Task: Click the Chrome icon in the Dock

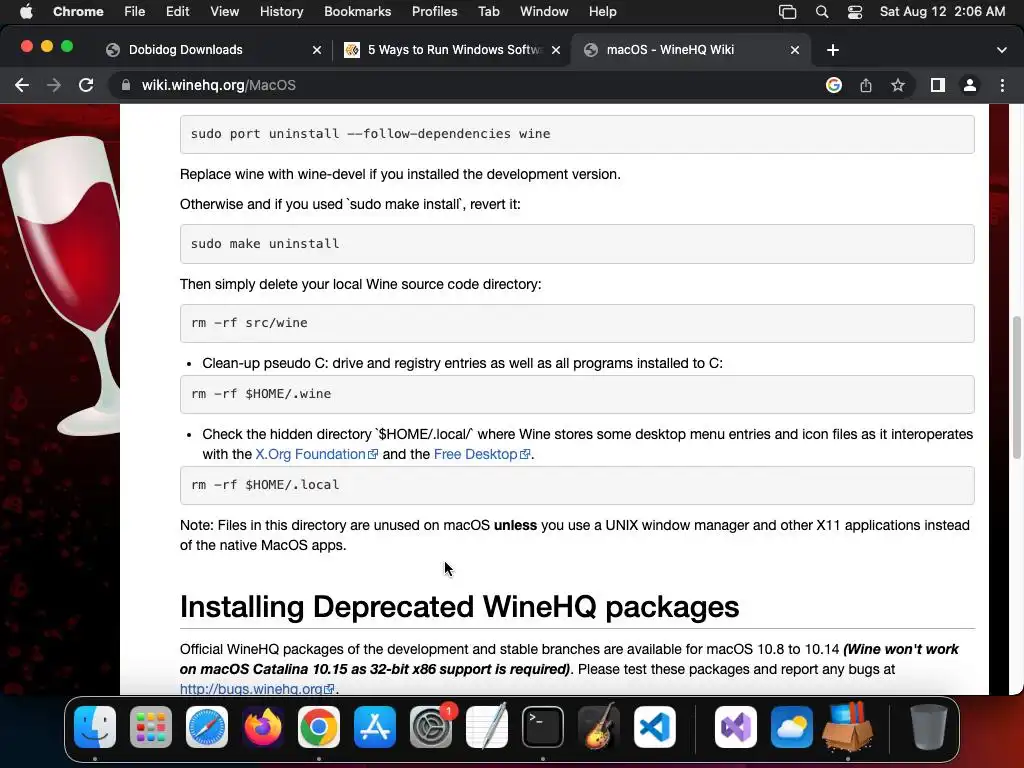Action: coord(319,727)
